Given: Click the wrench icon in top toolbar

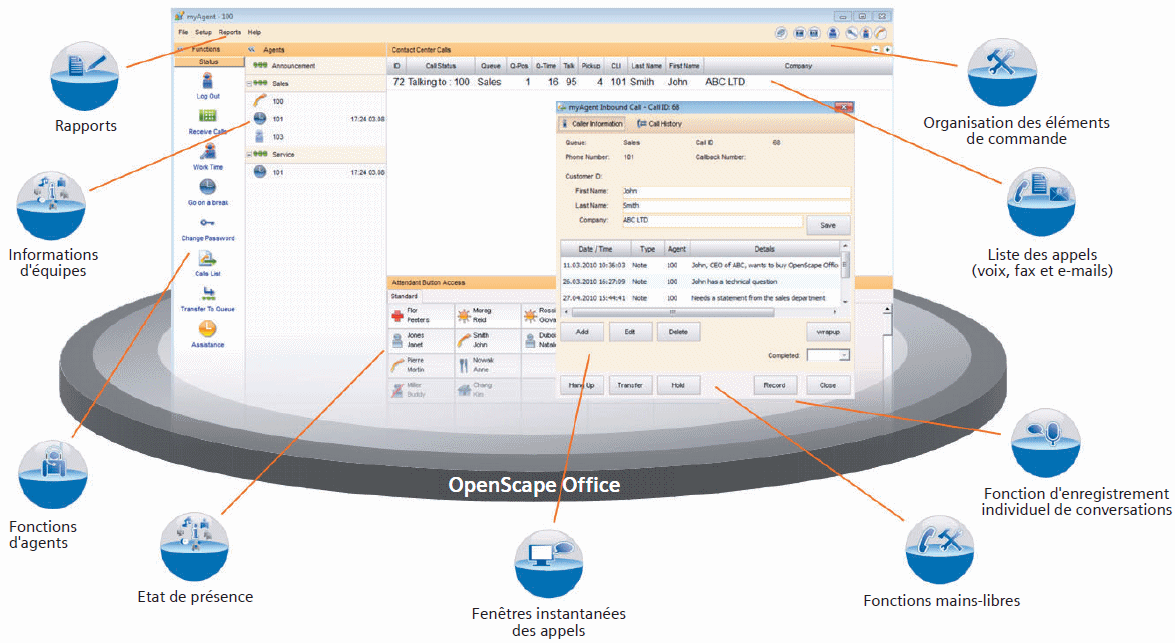Looking at the screenshot, I should pos(851,33).
